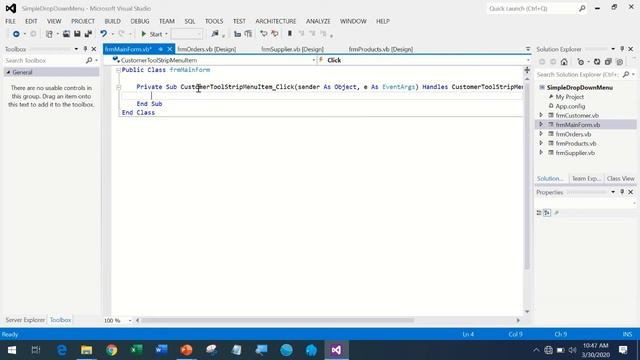Switch to Class View tab
This screenshot has width=640, height=360.
click(620, 179)
